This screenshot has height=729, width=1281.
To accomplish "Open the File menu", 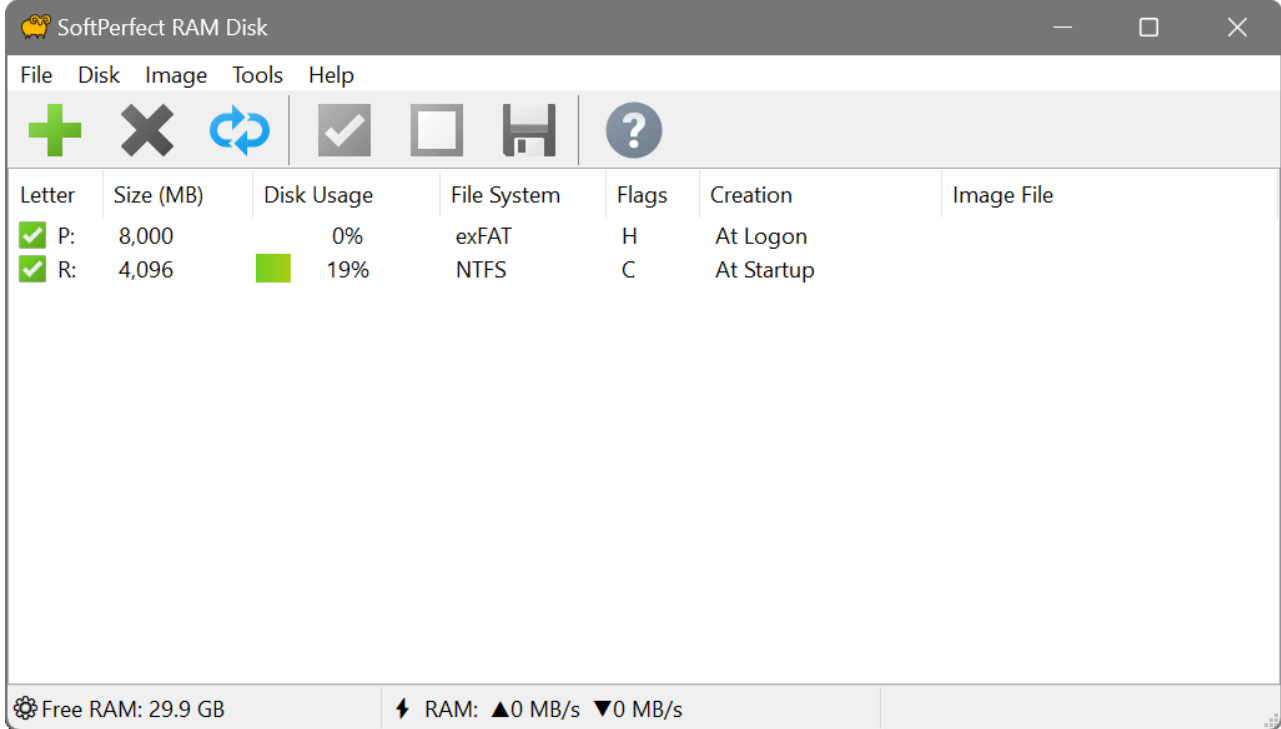I will click(x=36, y=75).
